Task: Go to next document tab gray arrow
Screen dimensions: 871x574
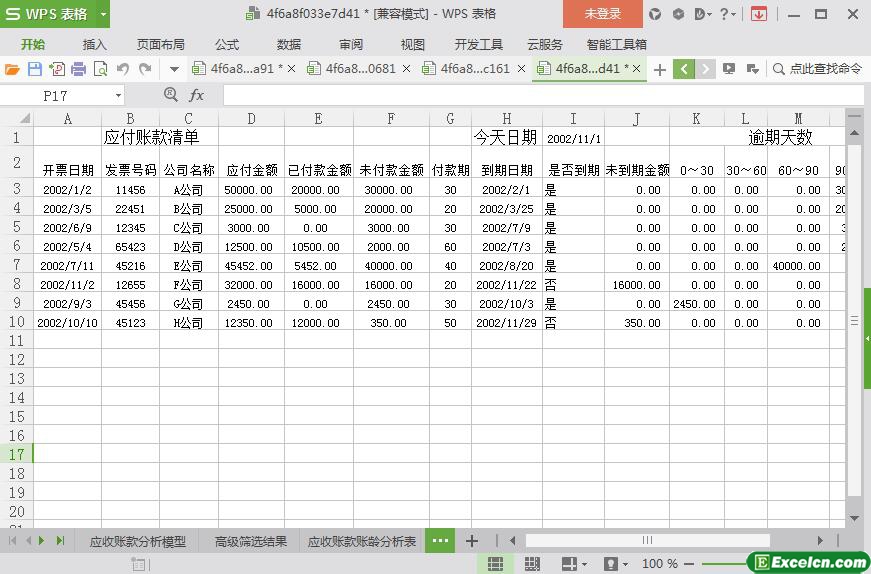Action: coord(705,69)
